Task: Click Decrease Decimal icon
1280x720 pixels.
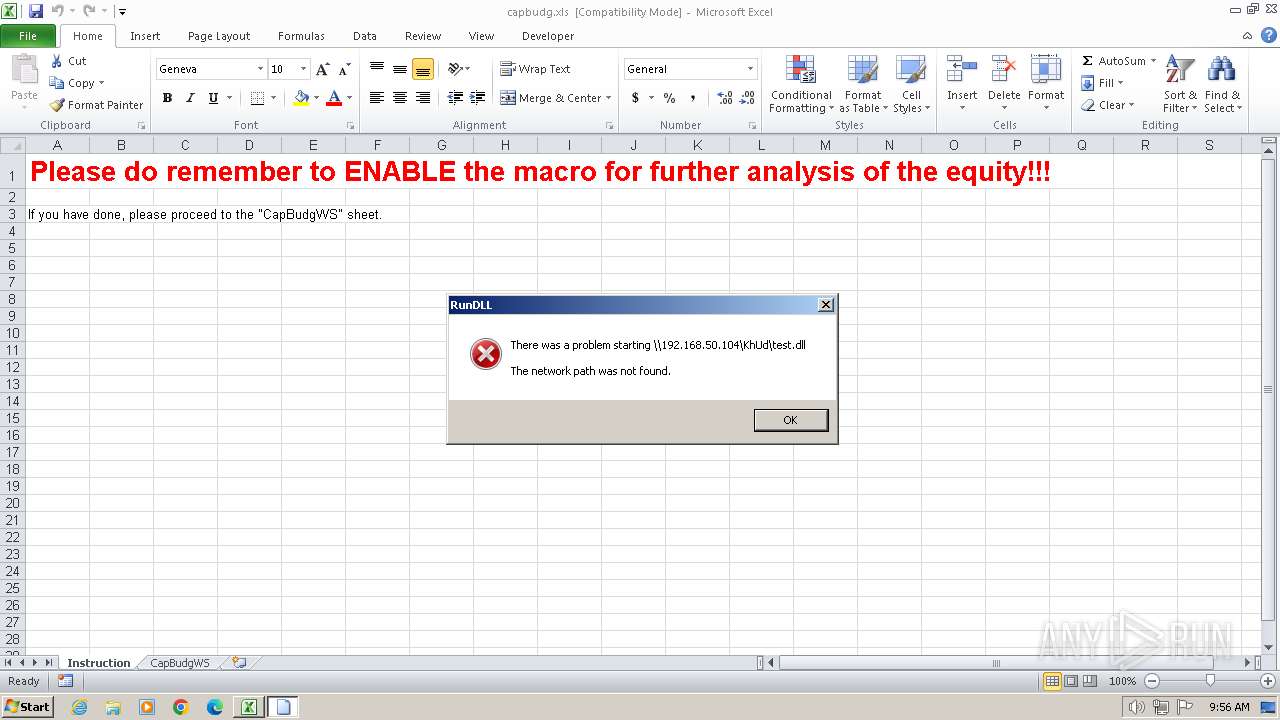Action: coord(748,98)
